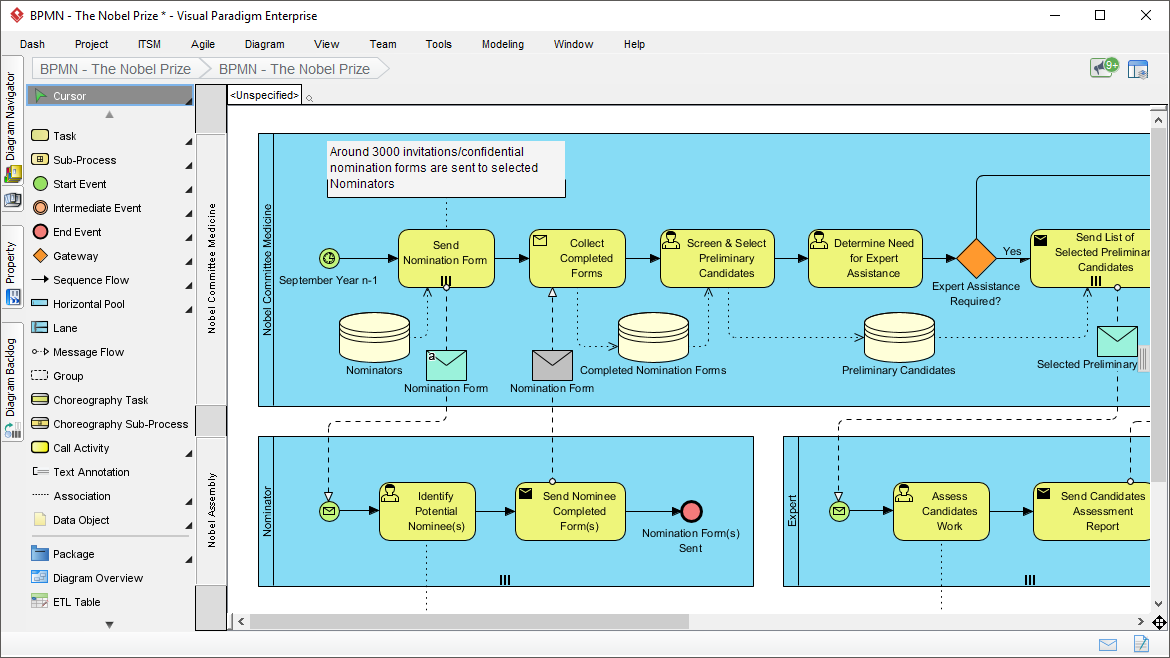The height and width of the screenshot is (658, 1170).
Task: Open the Dash menu
Action: [x=32, y=44]
